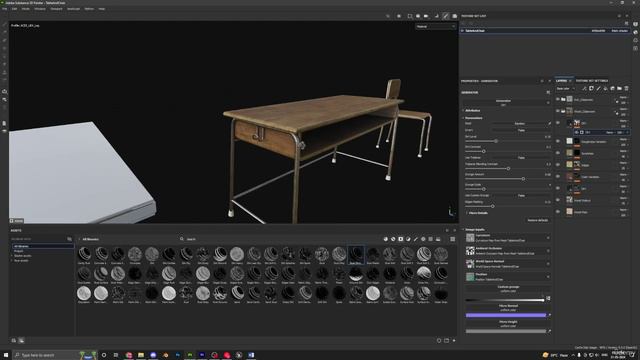The width and height of the screenshot is (640, 360).
Task: Open the Viewport menu
Action: [x=56, y=9]
